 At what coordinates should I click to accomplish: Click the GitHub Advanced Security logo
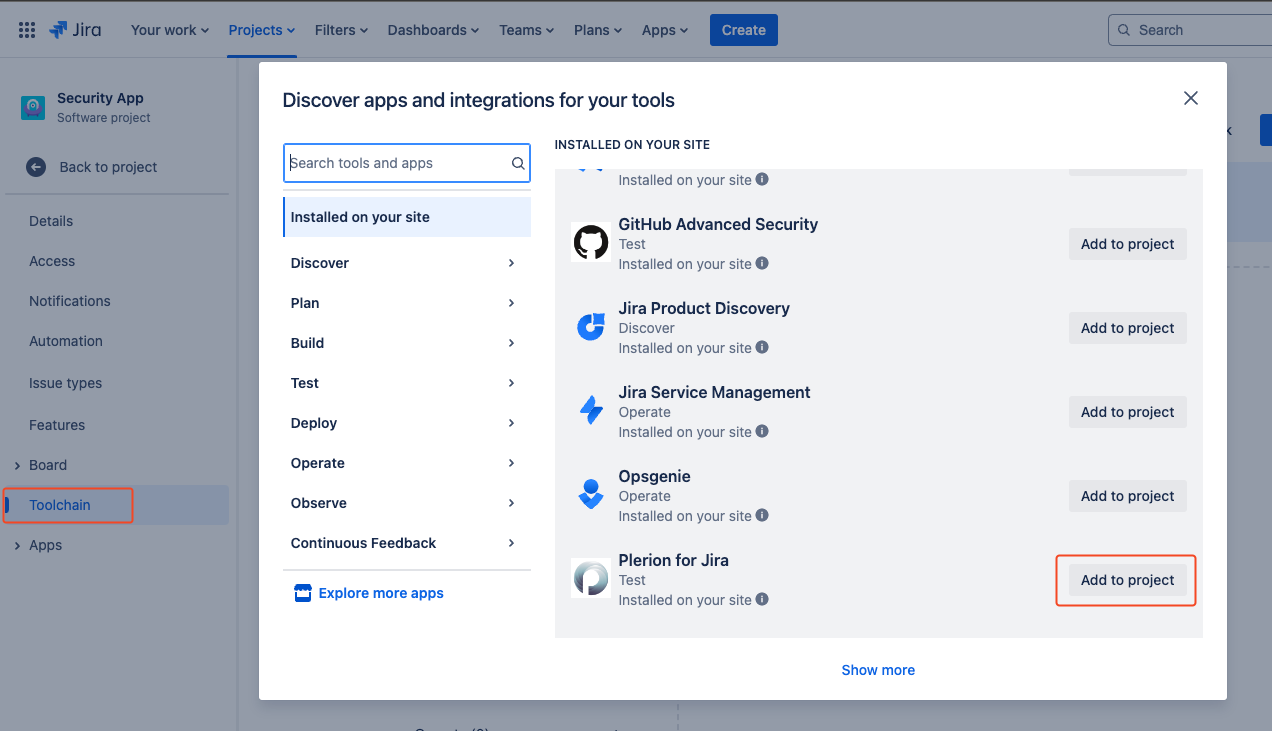(591, 243)
